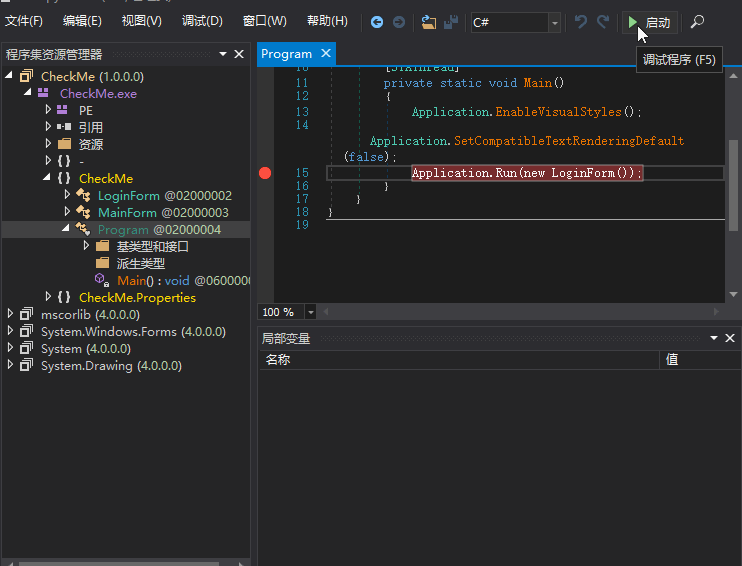
Task: Click the Main() method icon
Action: 102,280
